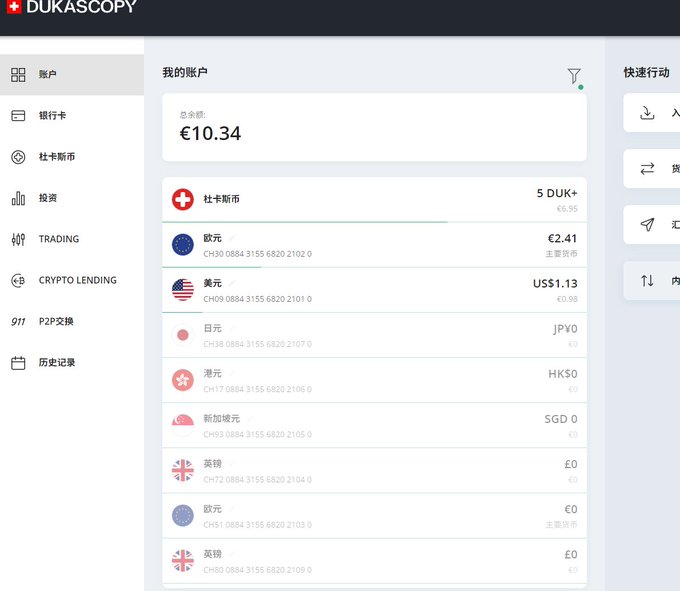Click the 5 DUK+ balance amount
Image resolution: width=680 pixels, height=591 pixels.
(x=557, y=193)
